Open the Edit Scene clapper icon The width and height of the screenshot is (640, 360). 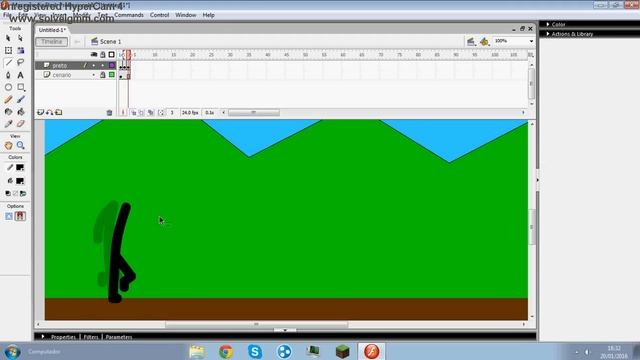pyautogui.click(x=471, y=41)
